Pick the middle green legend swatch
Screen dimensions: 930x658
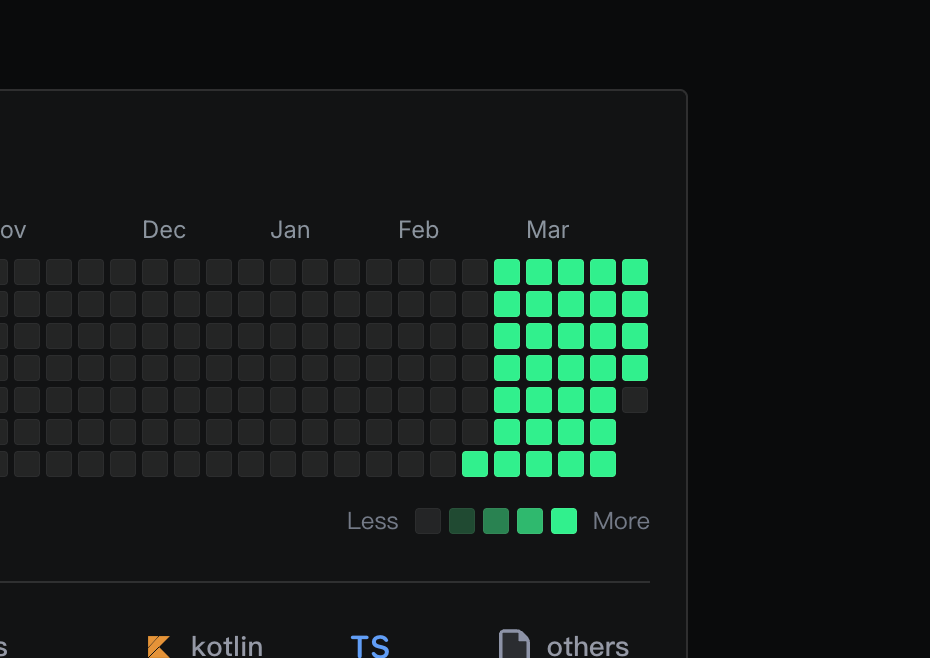coord(496,521)
